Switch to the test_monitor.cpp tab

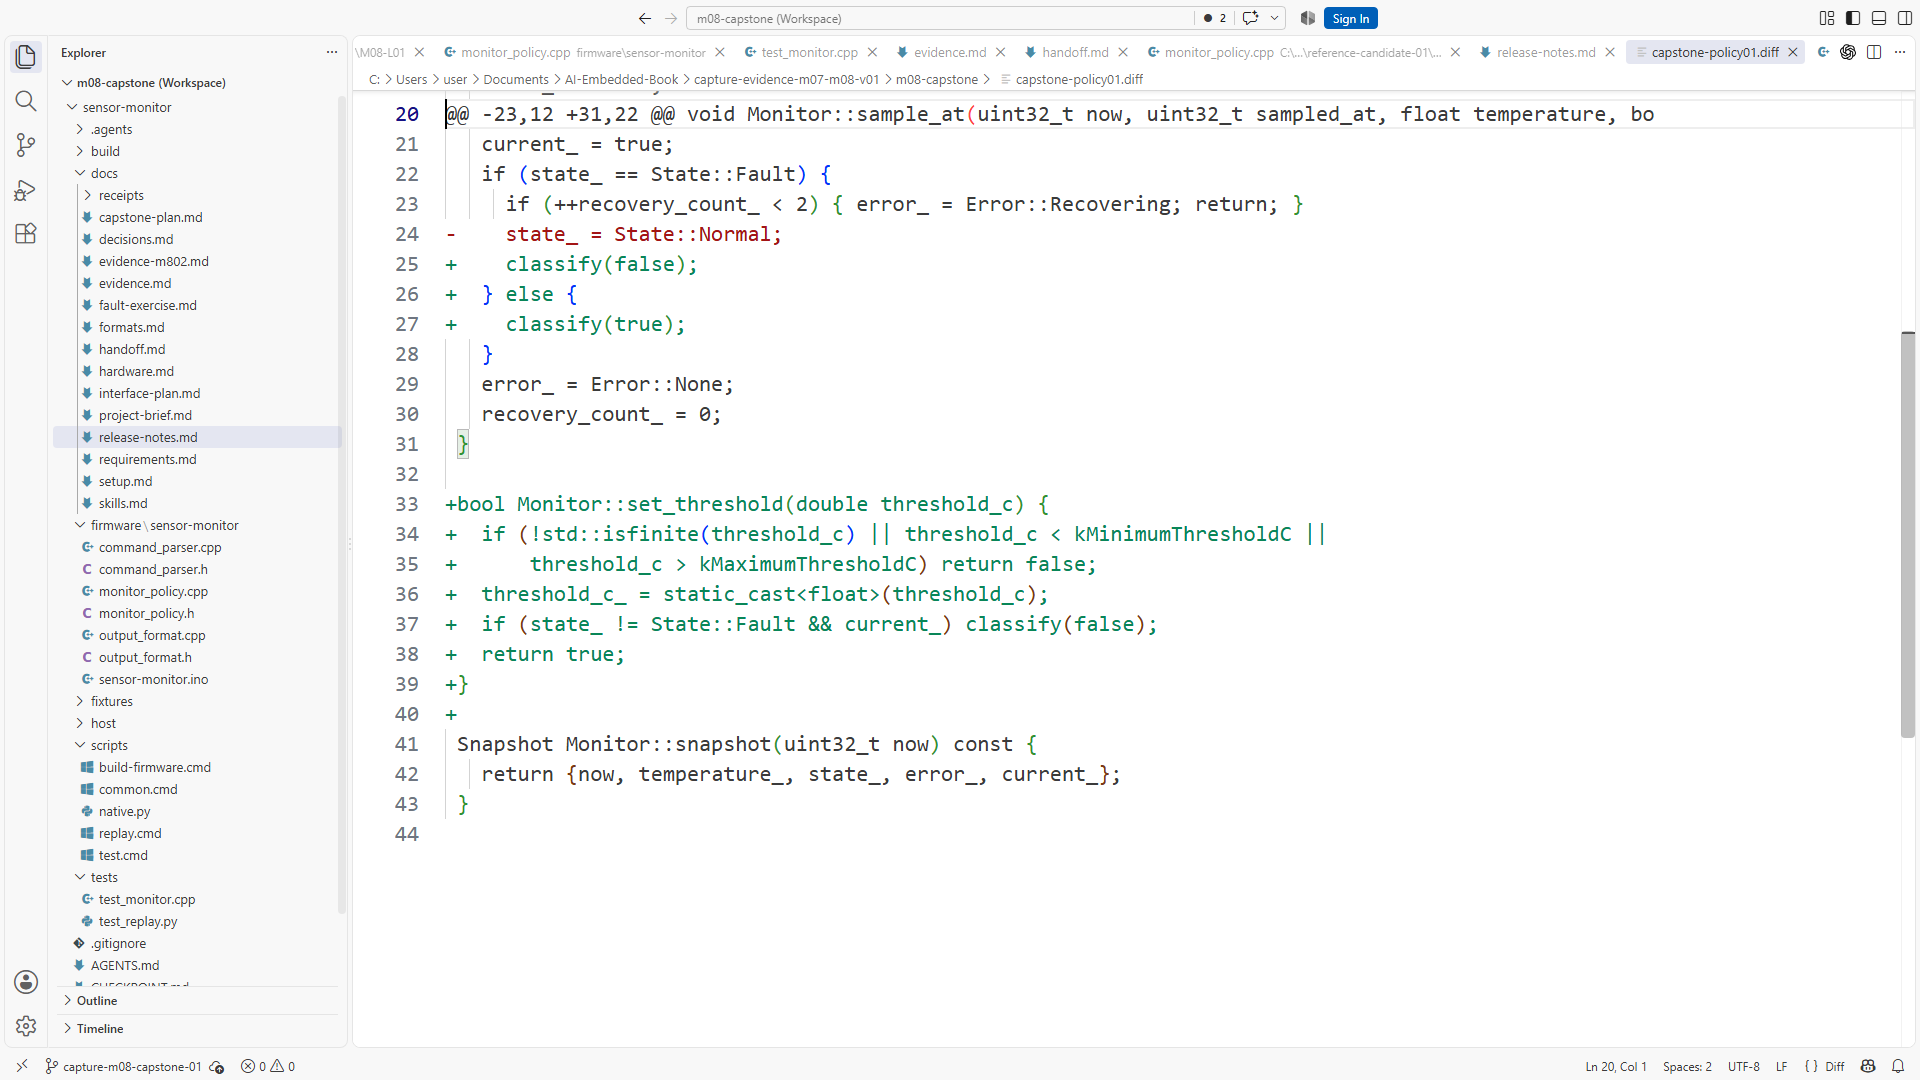click(809, 52)
